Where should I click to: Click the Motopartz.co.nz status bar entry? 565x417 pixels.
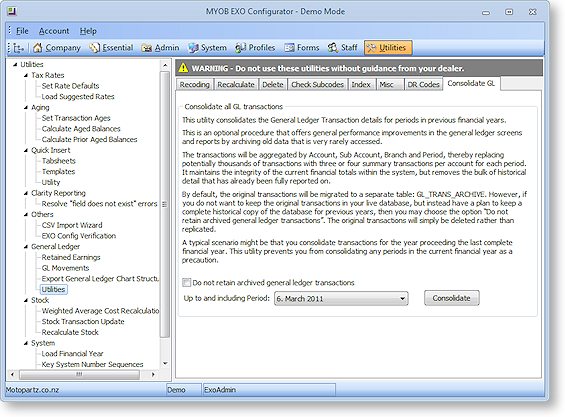32,390
